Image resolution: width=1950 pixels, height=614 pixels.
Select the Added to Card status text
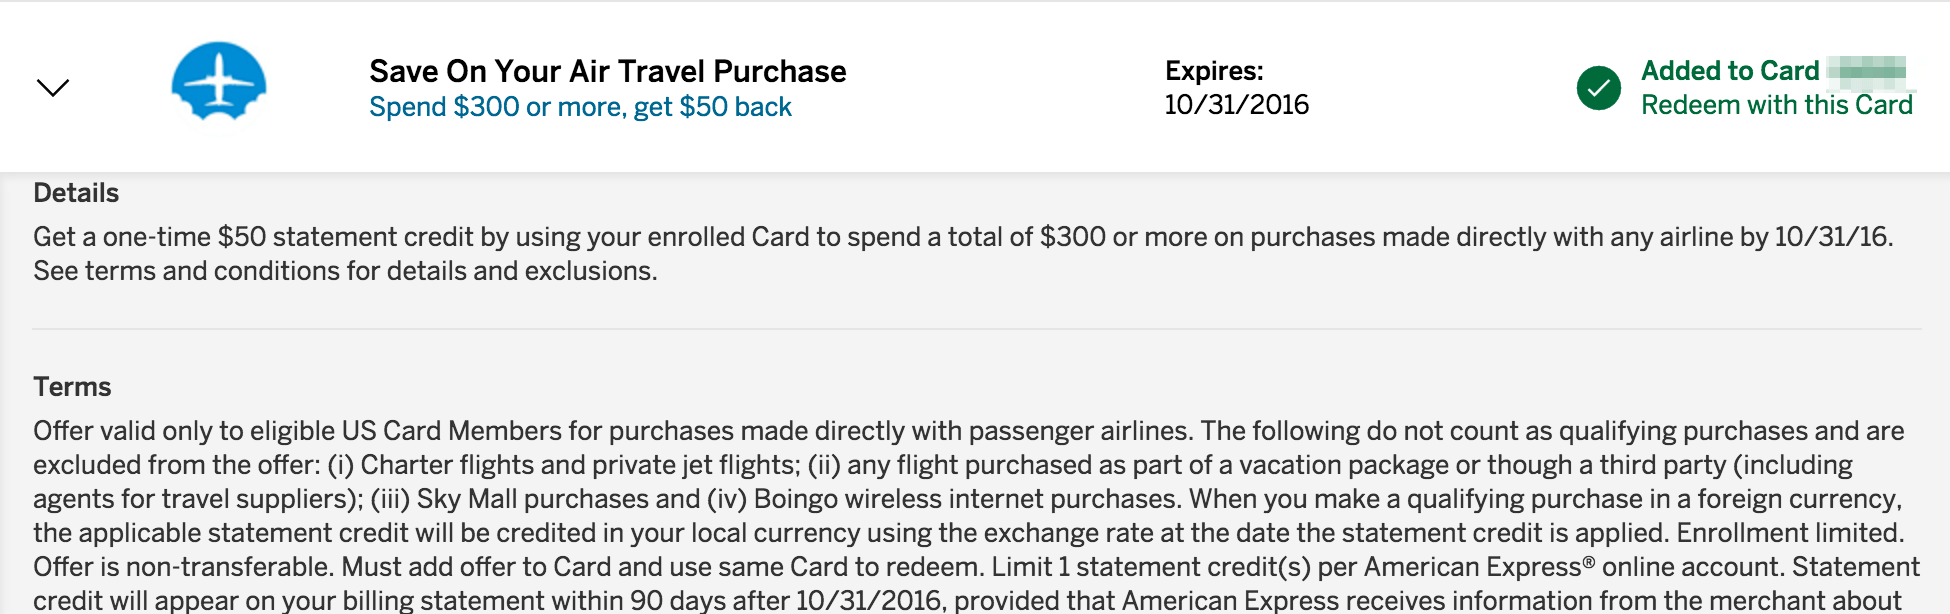pos(1730,71)
